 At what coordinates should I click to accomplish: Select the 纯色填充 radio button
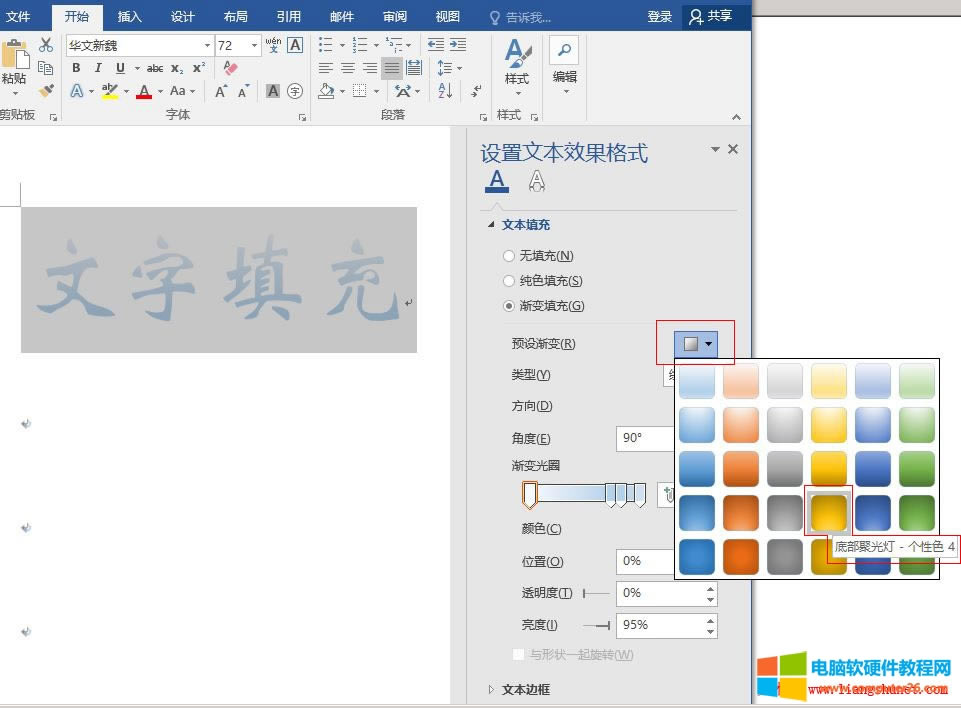coord(509,280)
